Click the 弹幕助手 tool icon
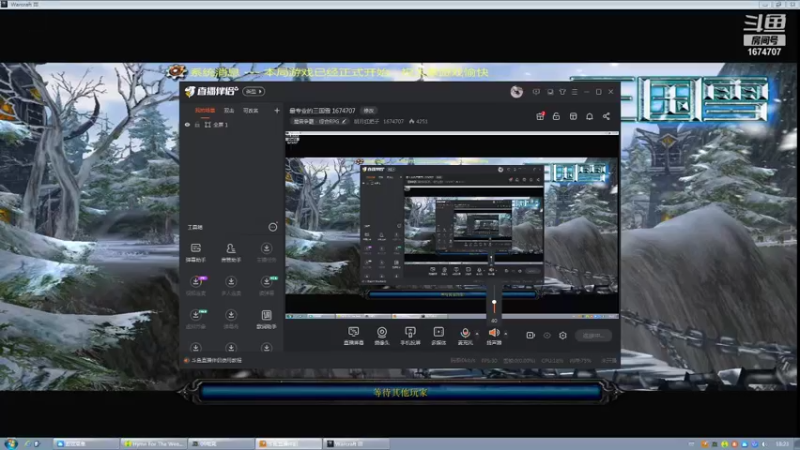Screen dimensions: 800x450 pyautogui.click(x=195, y=248)
